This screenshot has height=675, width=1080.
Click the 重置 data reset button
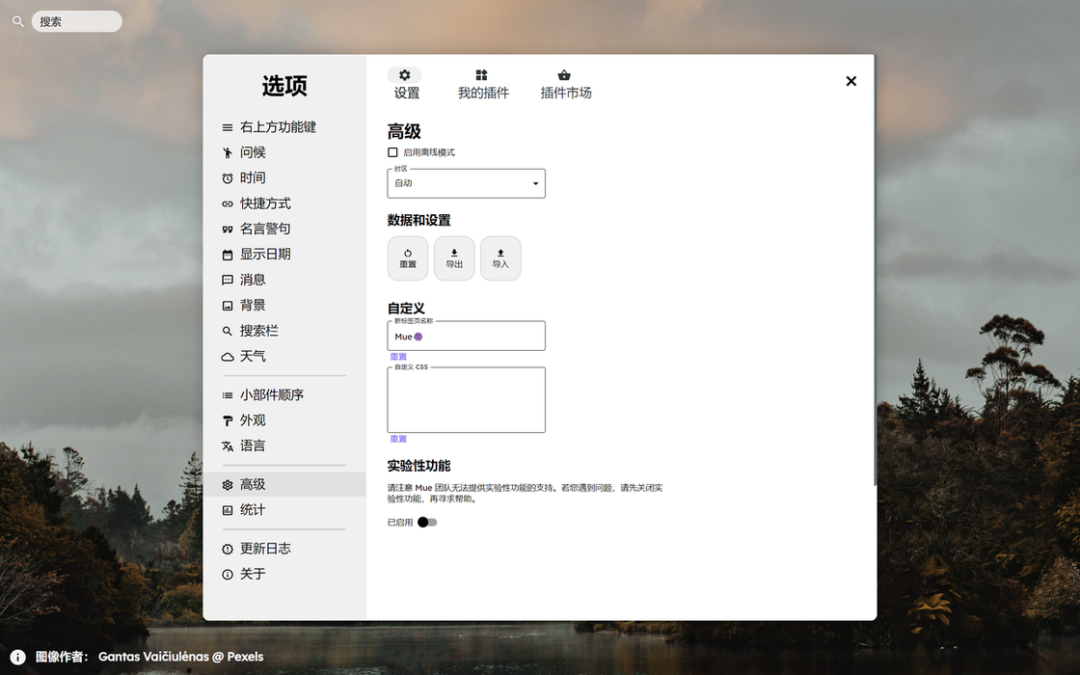(x=408, y=258)
